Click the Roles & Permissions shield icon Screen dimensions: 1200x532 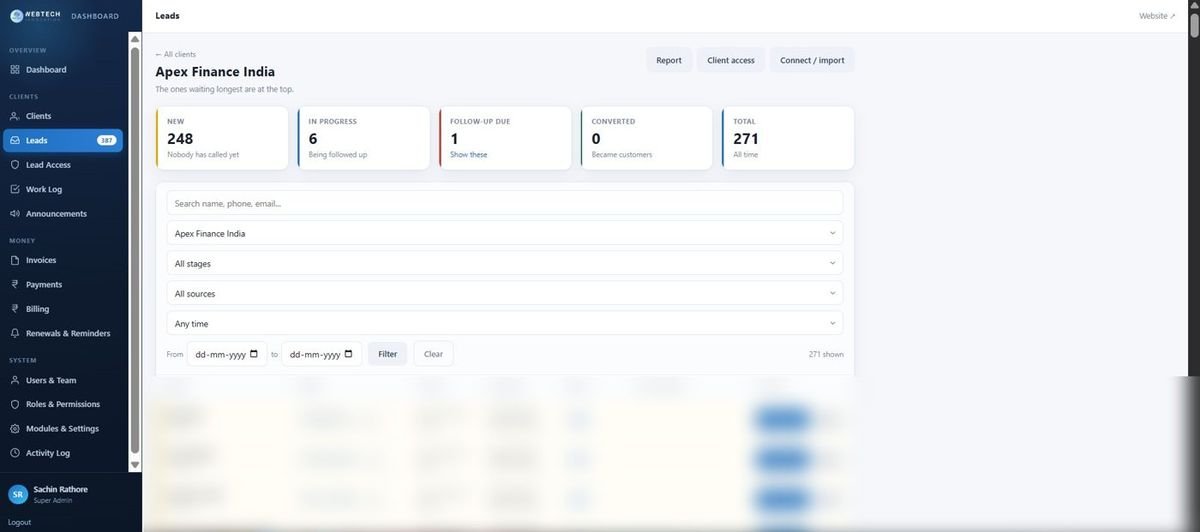[15, 404]
